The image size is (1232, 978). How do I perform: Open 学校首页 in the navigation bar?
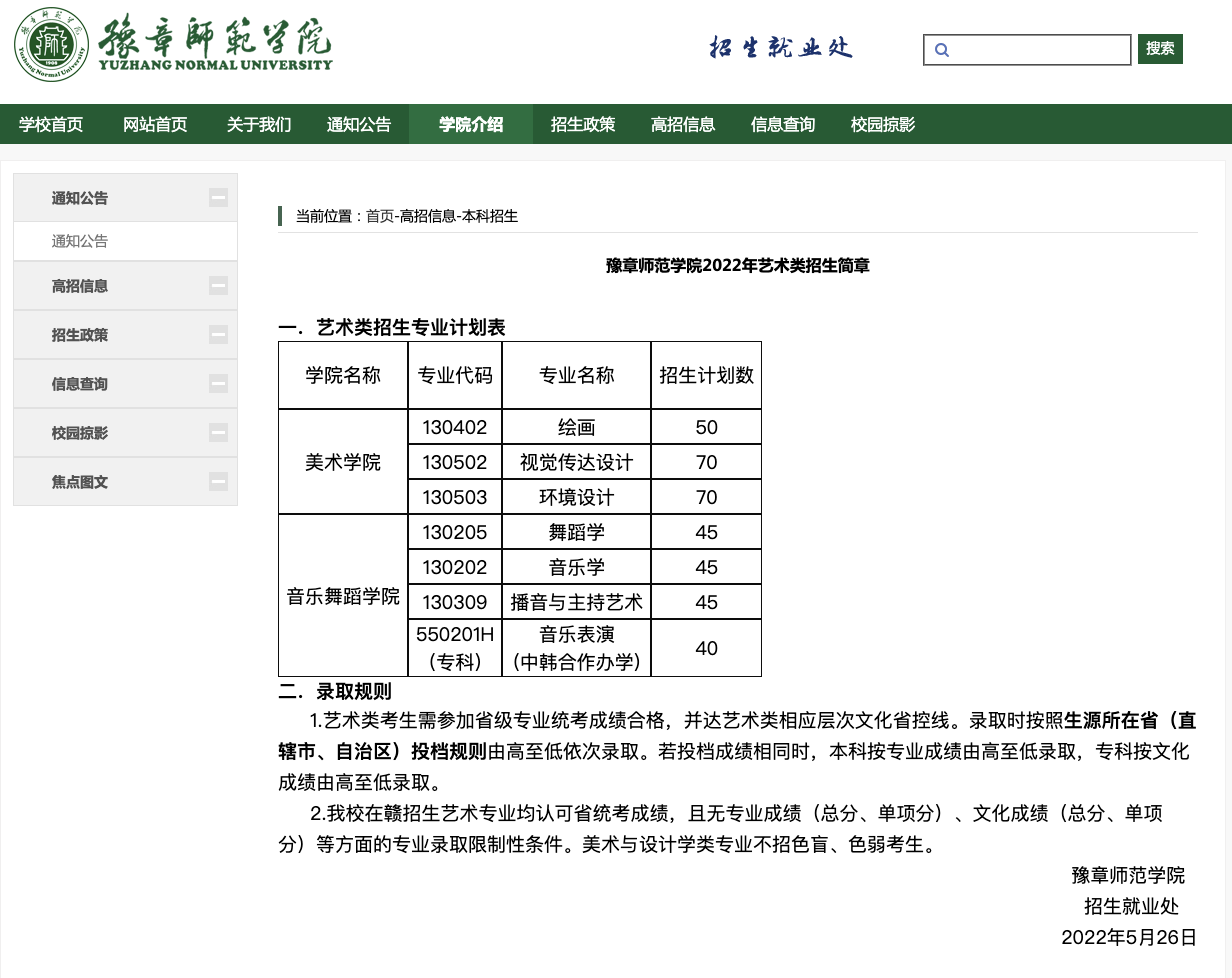pyautogui.click(x=51, y=124)
